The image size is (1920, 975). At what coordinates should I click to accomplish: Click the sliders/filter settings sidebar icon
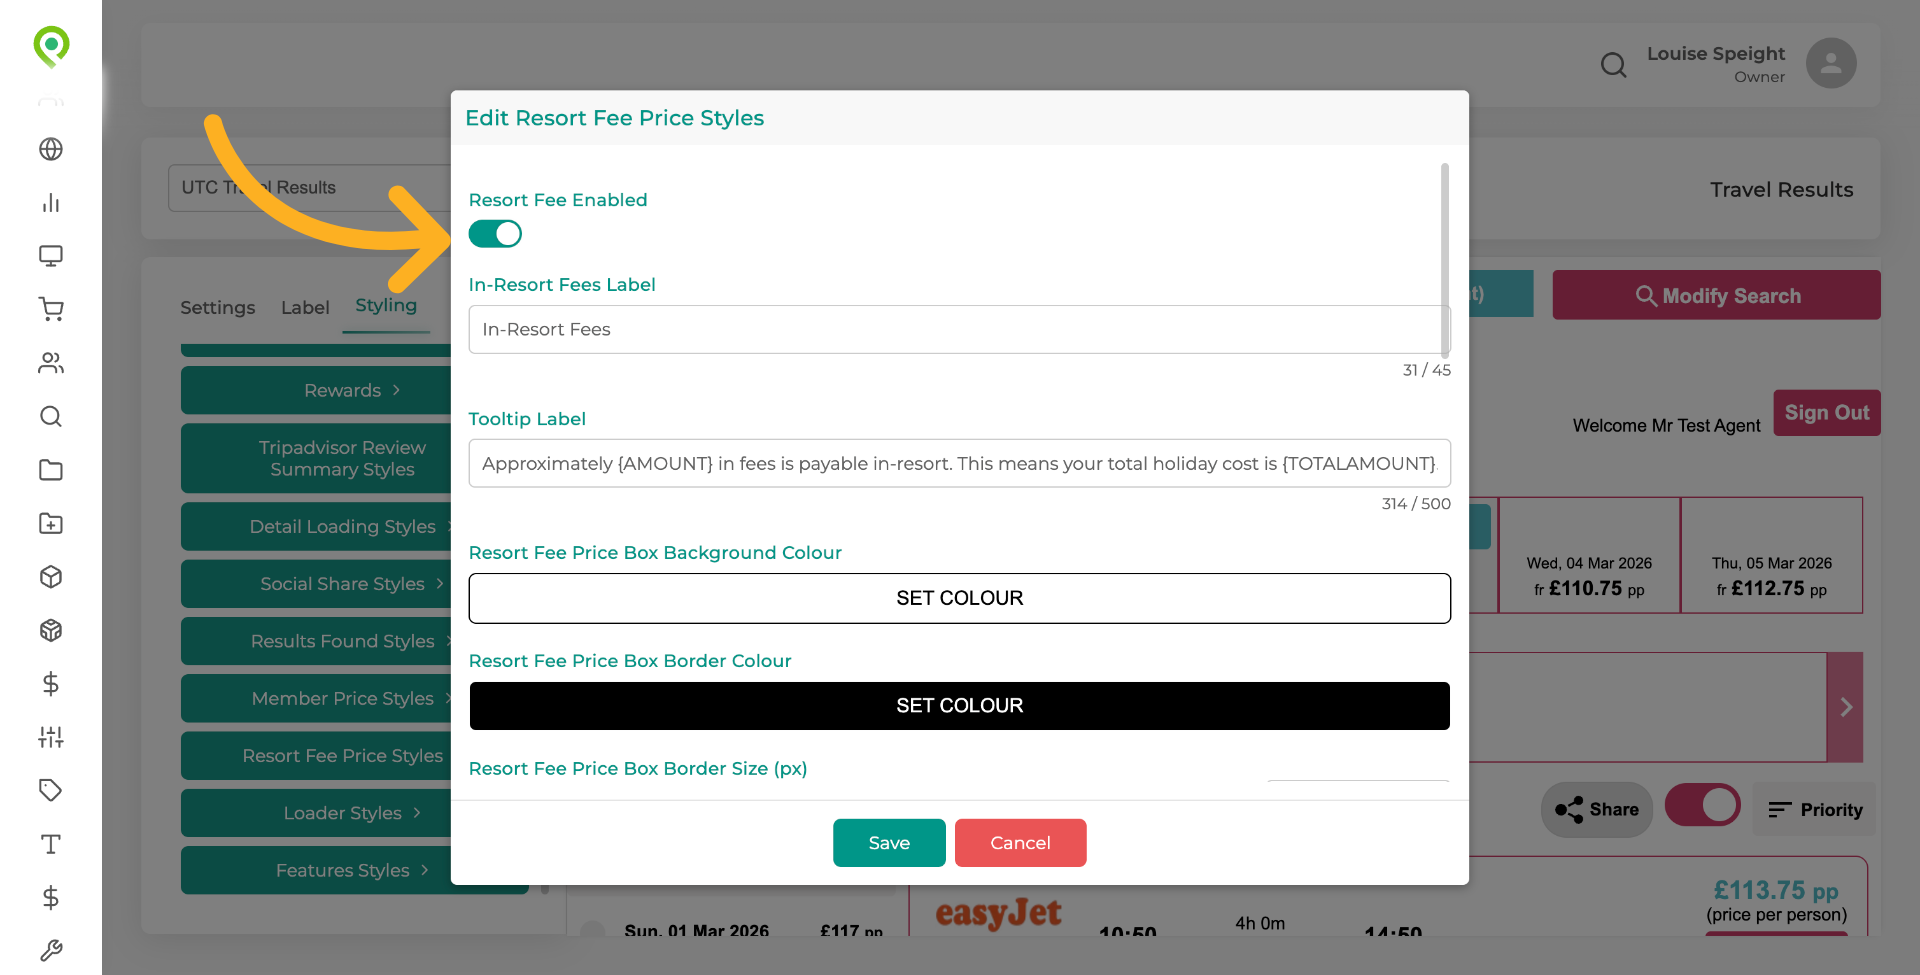[x=51, y=737]
